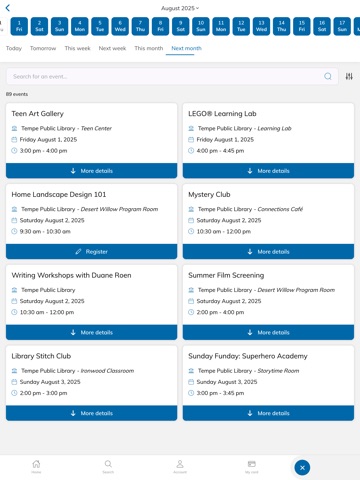Viewport: 360px width, 480px height.
Task: Expand More details for Superhero Academy
Action: [268, 413]
